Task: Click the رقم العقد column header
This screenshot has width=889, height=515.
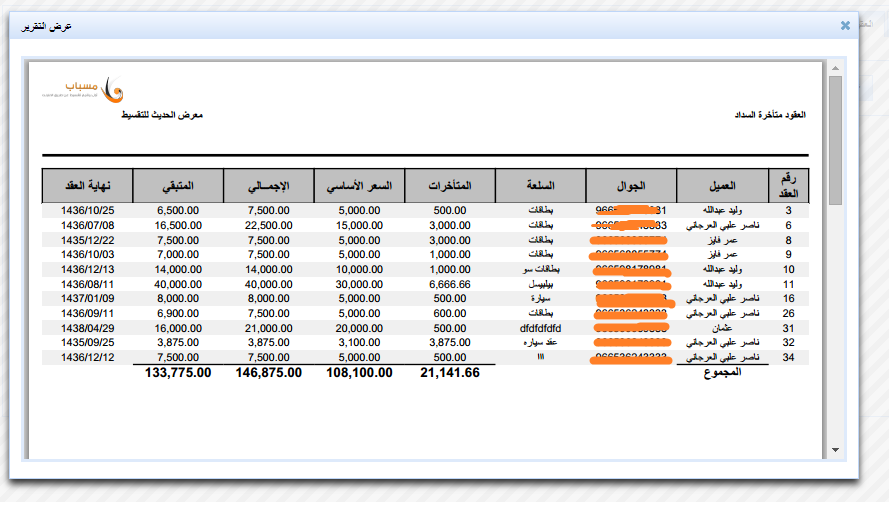Action: pos(788,186)
